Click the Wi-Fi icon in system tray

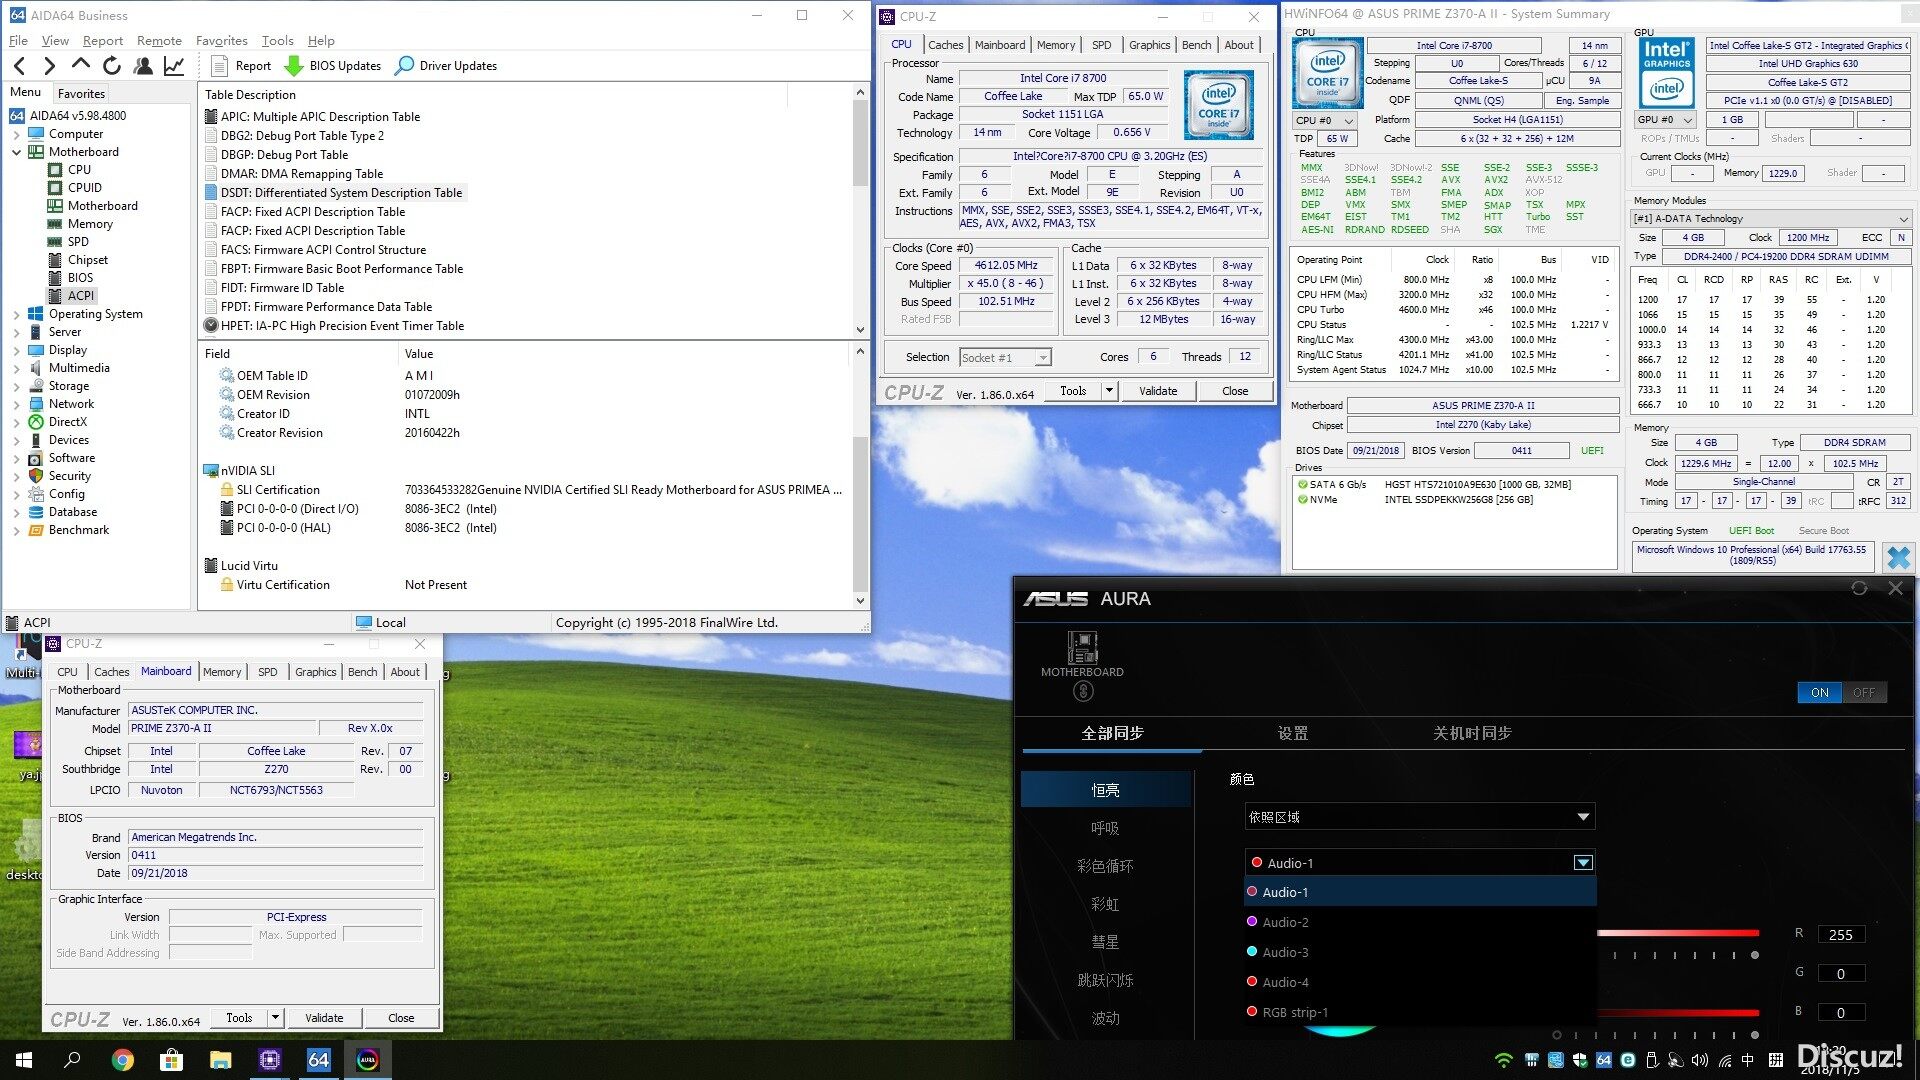(x=1503, y=1060)
